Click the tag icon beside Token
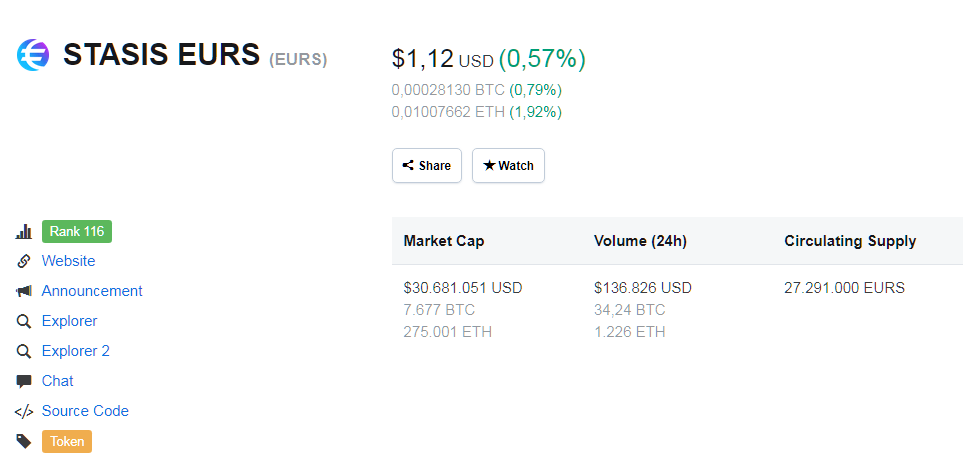The width and height of the screenshot is (968, 462). pyautogui.click(x=24, y=441)
